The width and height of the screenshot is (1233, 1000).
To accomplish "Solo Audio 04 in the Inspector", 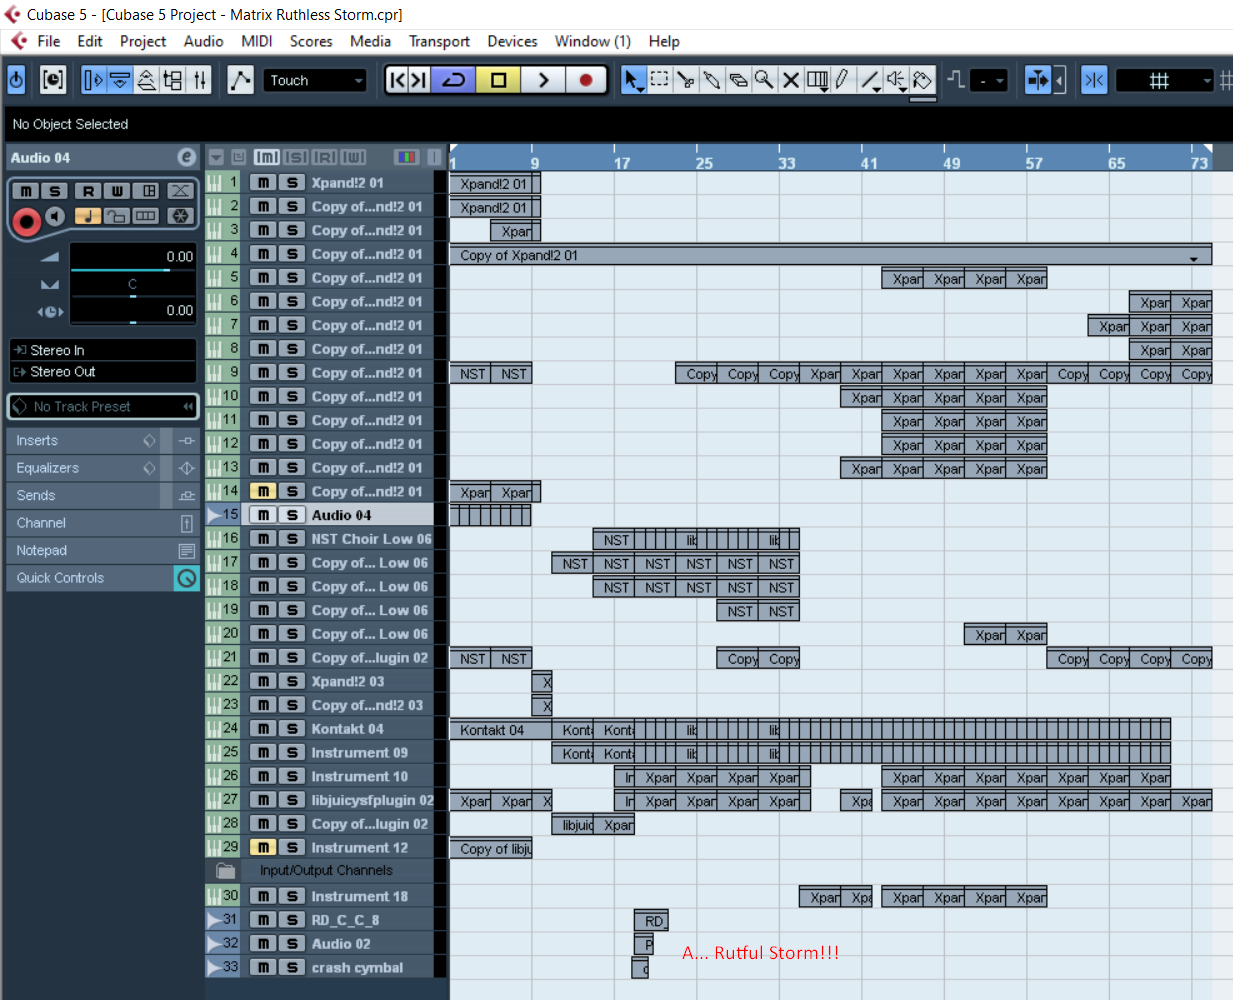I will coord(54,191).
